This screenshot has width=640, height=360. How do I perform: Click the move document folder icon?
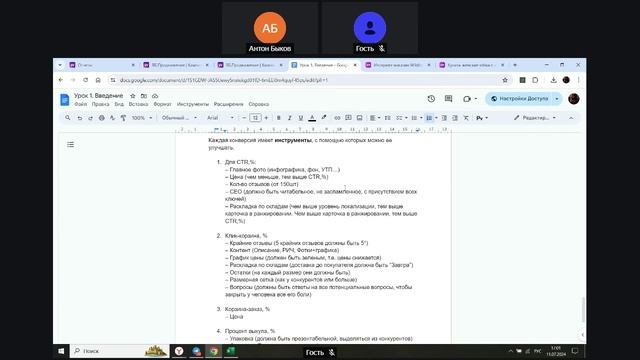tap(144, 96)
